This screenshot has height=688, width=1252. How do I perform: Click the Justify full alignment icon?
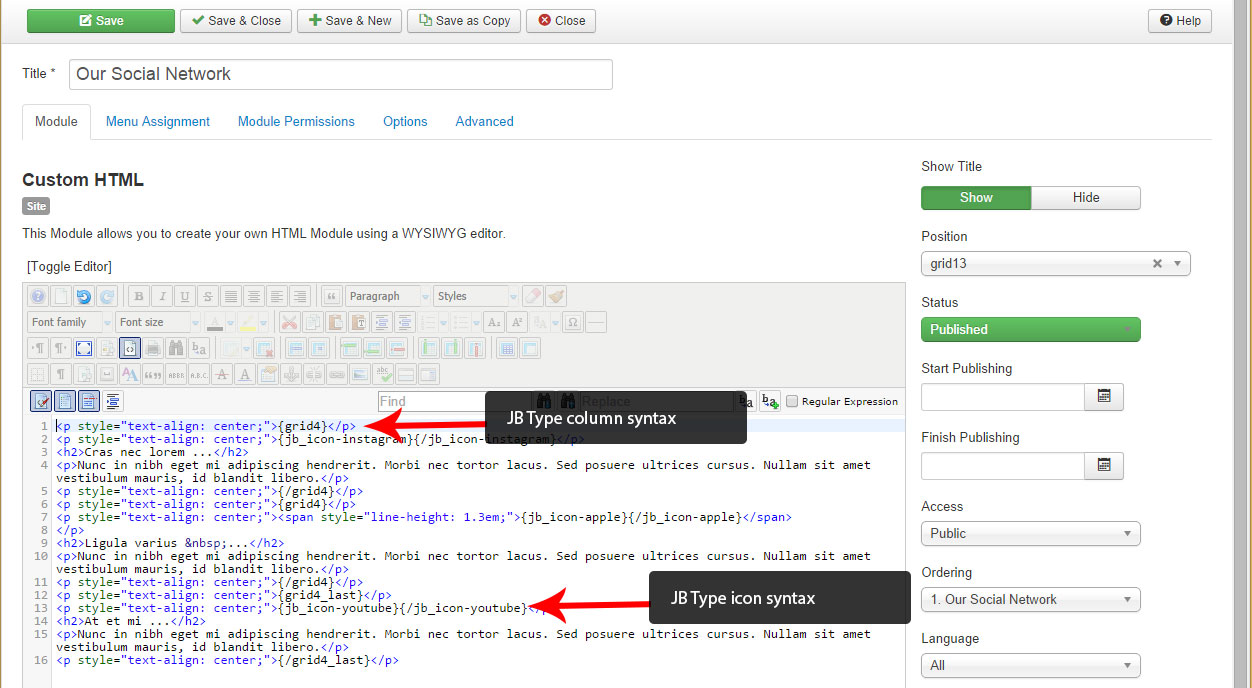[x=231, y=296]
